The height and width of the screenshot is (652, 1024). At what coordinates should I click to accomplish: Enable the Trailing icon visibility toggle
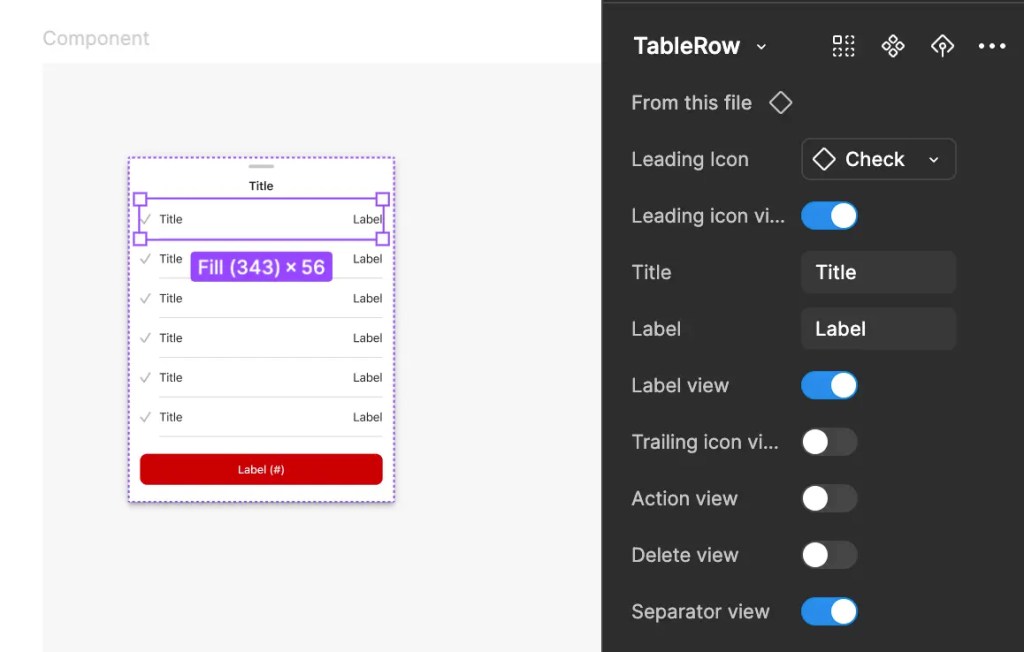pyautogui.click(x=829, y=442)
